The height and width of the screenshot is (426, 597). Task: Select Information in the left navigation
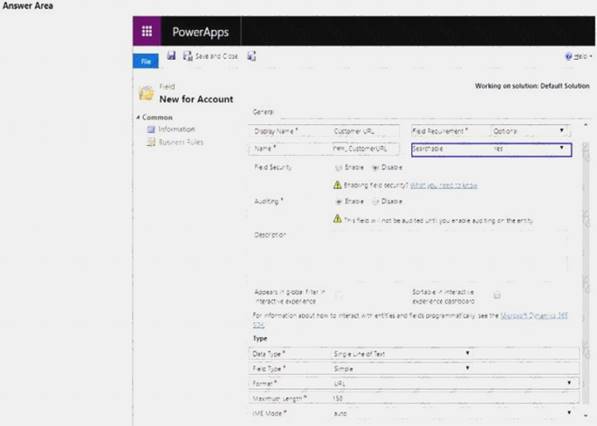tap(176, 129)
